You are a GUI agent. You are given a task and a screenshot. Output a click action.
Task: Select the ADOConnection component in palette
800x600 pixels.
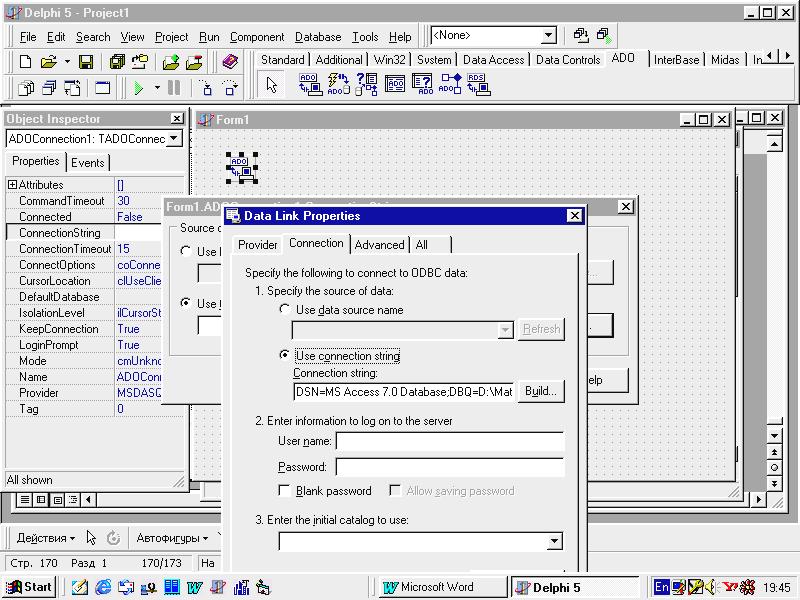(310, 84)
